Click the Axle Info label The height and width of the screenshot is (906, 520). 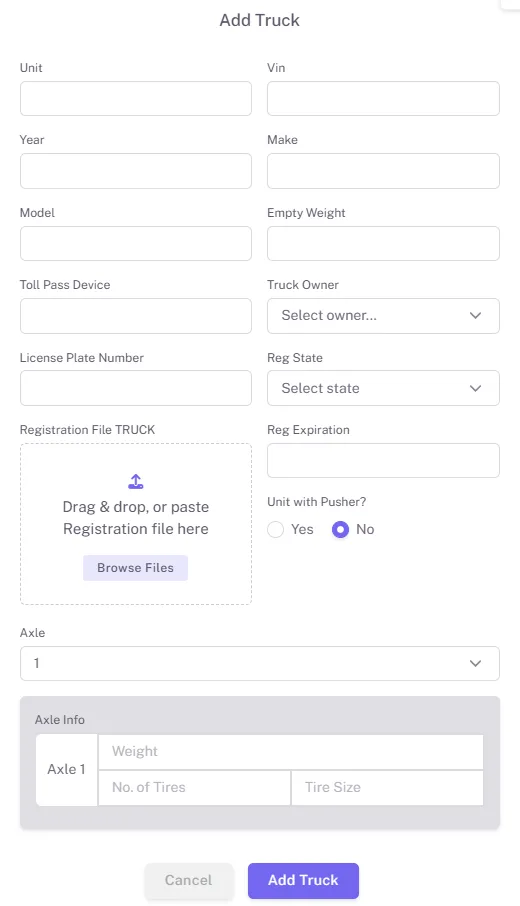coord(60,720)
